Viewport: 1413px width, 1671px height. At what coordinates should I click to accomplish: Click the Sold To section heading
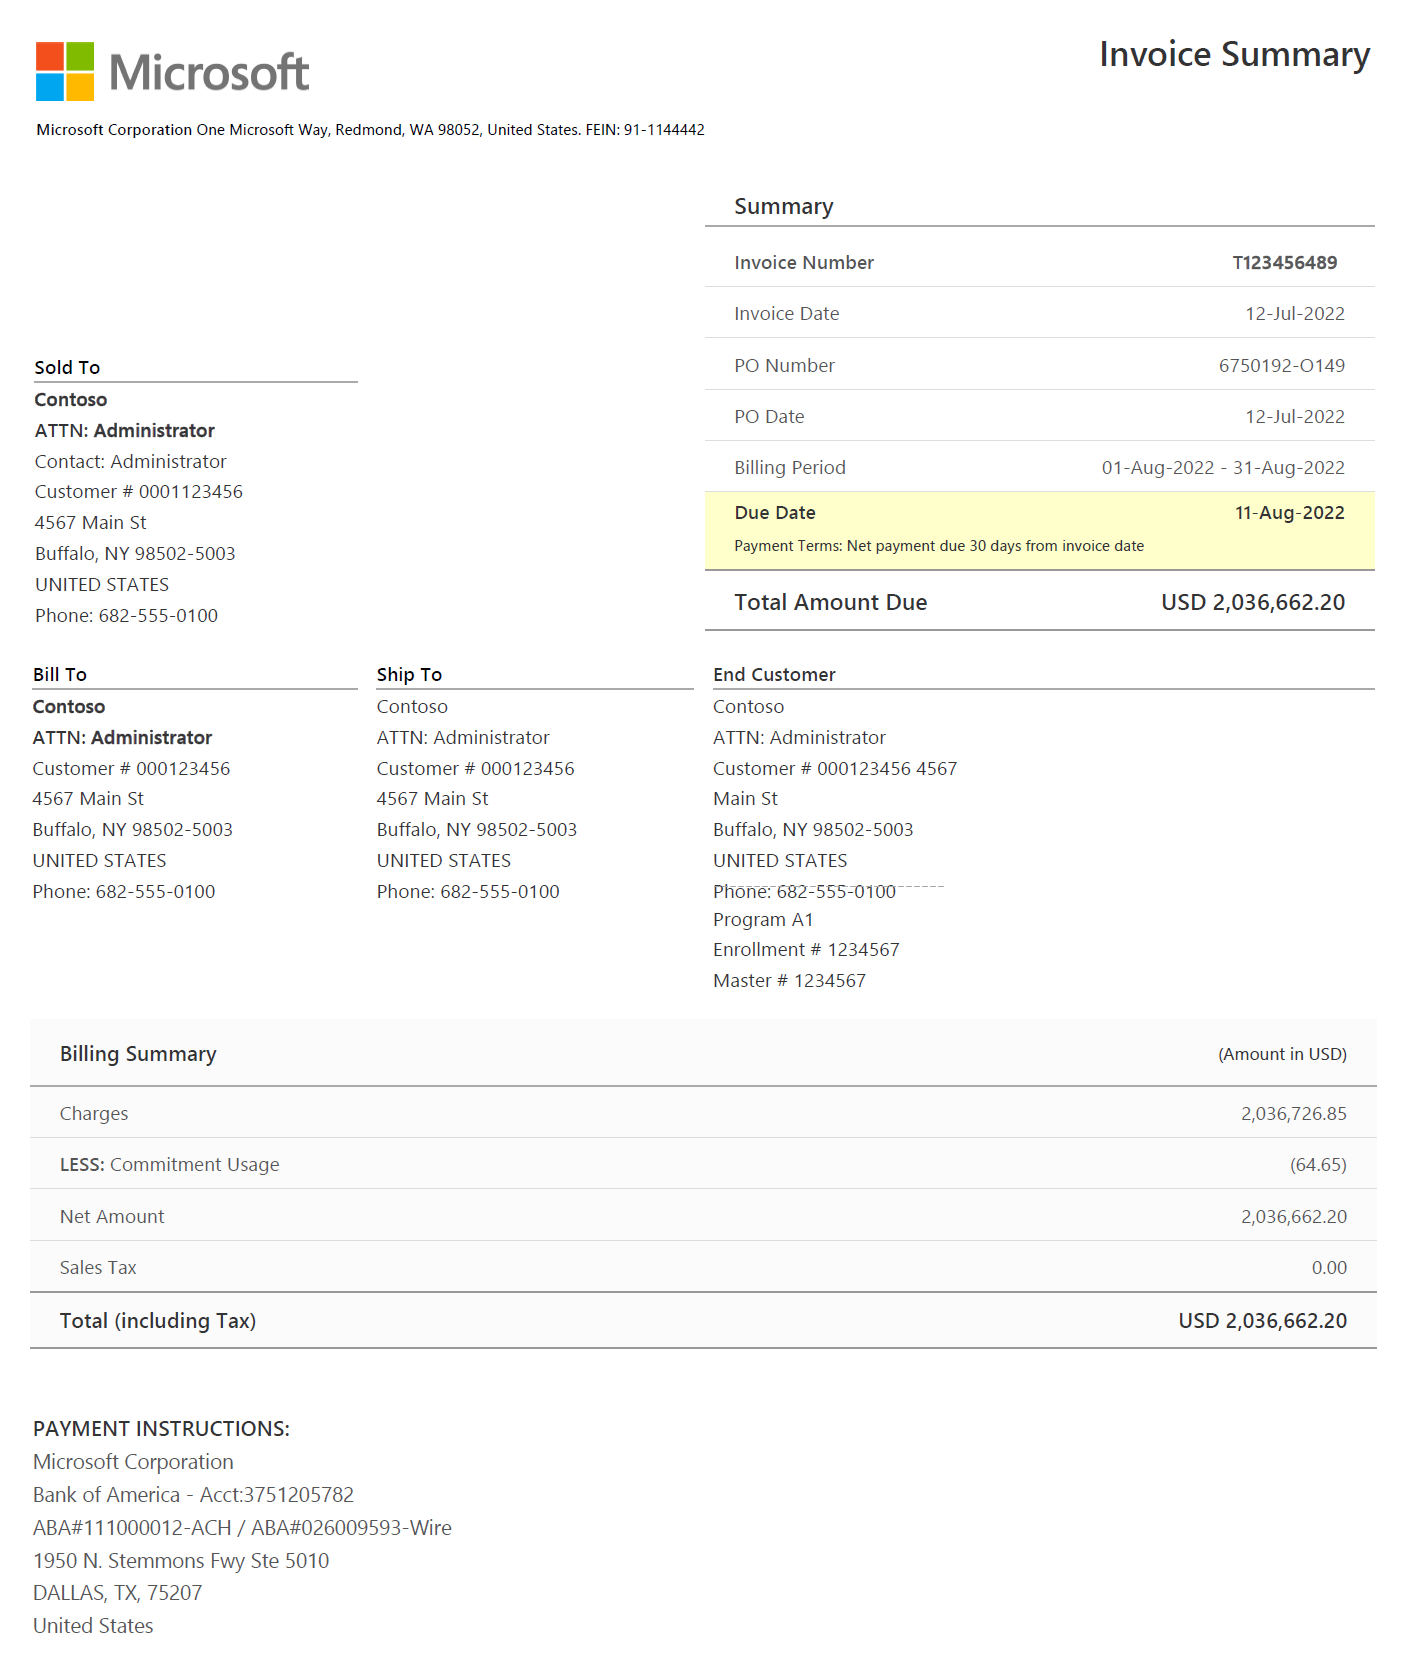click(x=67, y=368)
